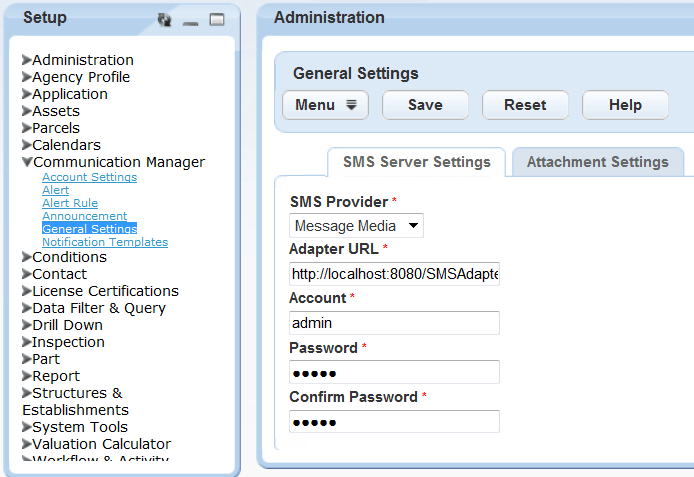Click the refresh icon in Setup header
The width and height of the screenshot is (694, 477).
165,19
